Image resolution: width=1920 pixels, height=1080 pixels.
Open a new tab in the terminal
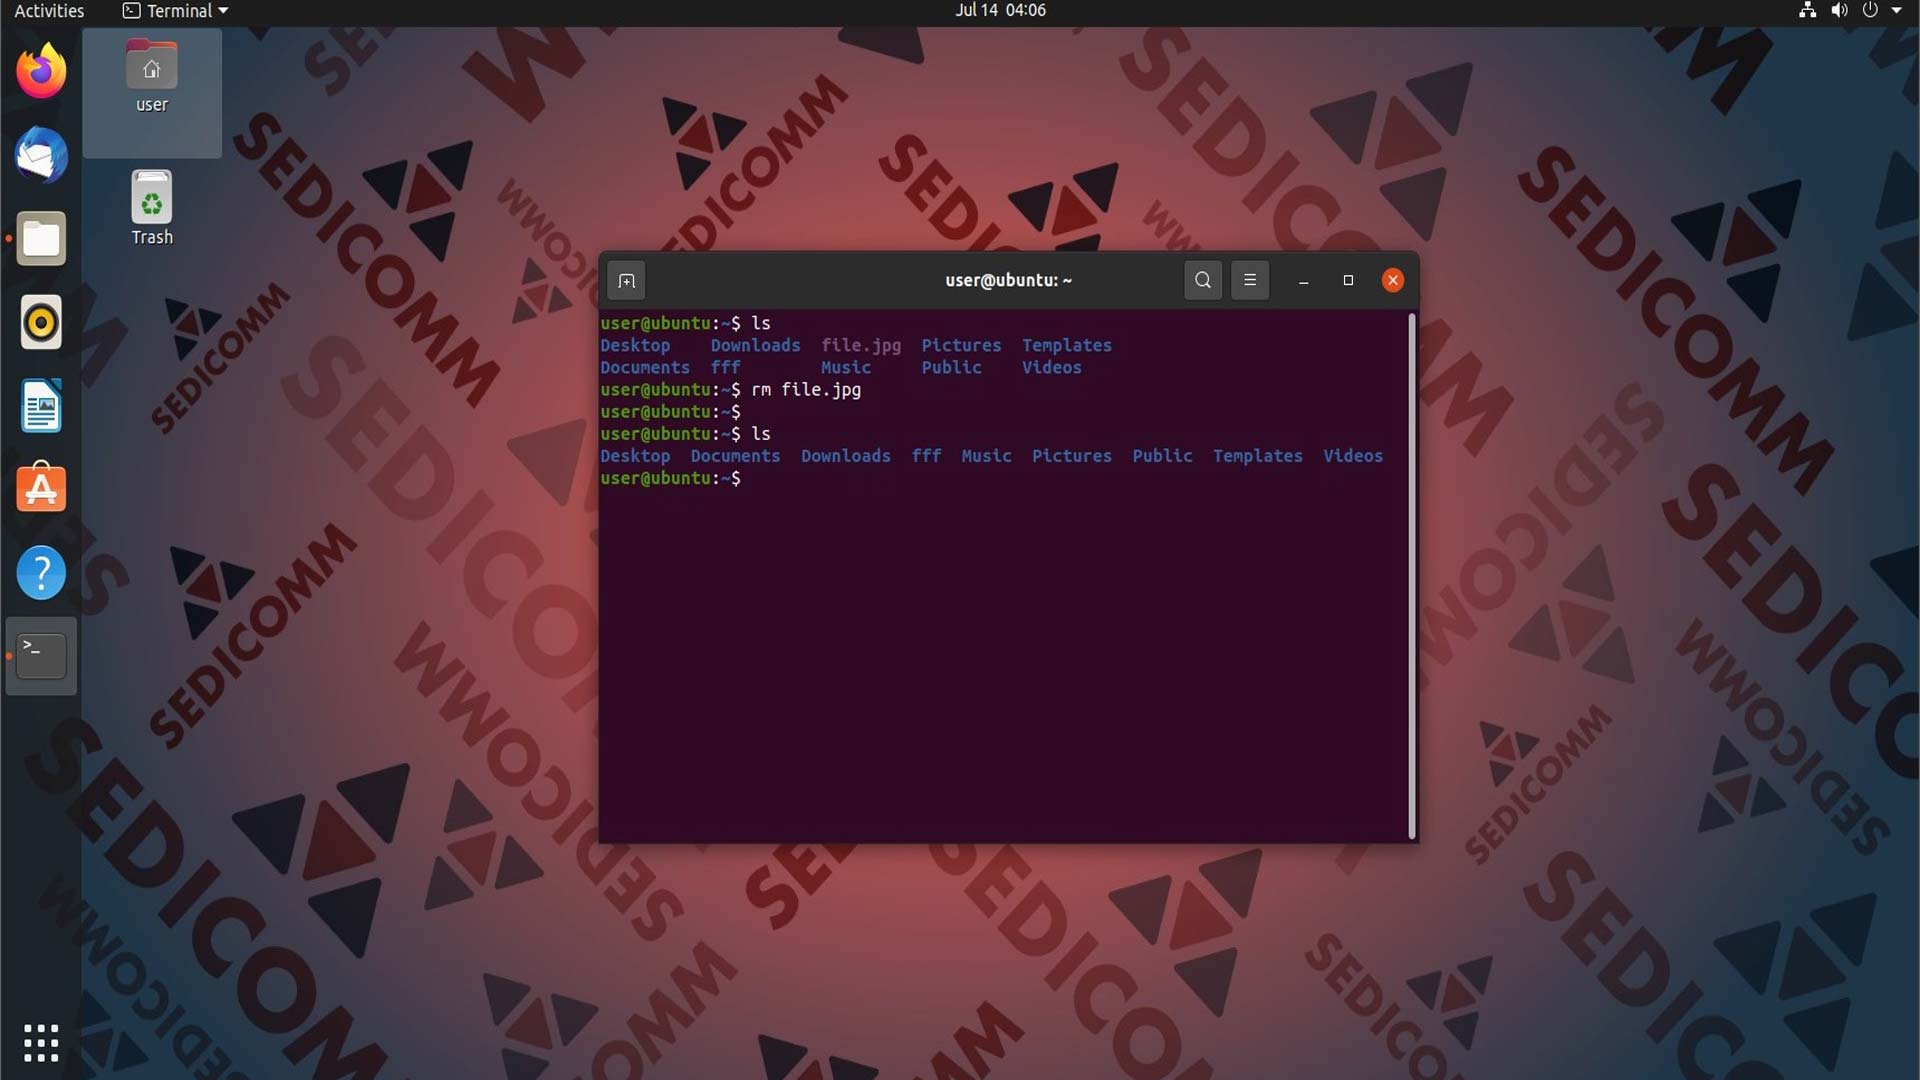[x=627, y=281]
